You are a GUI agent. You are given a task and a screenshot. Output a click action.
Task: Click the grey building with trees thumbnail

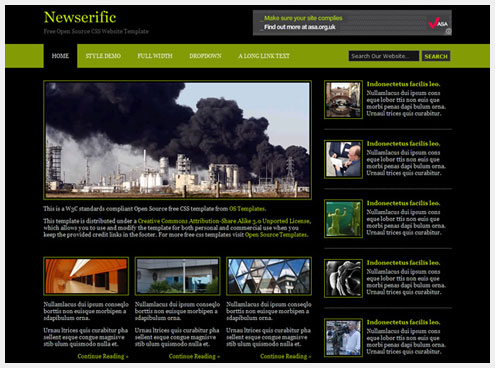point(177,276)
